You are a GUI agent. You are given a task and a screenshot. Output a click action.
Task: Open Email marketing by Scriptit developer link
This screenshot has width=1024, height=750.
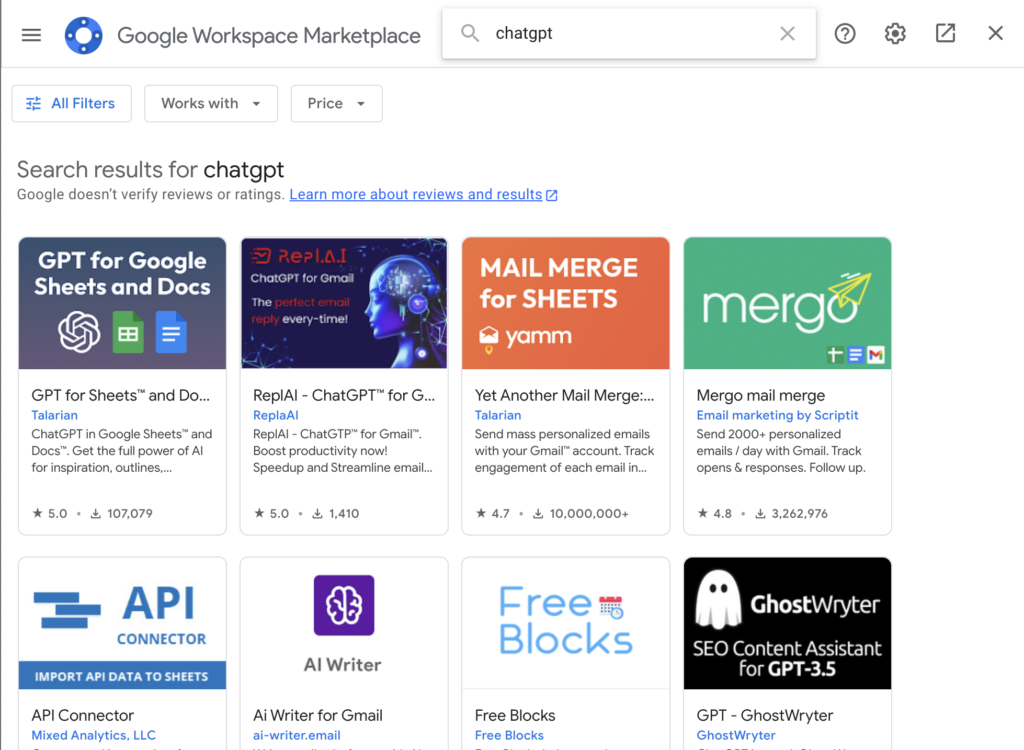tap(777, 415)
